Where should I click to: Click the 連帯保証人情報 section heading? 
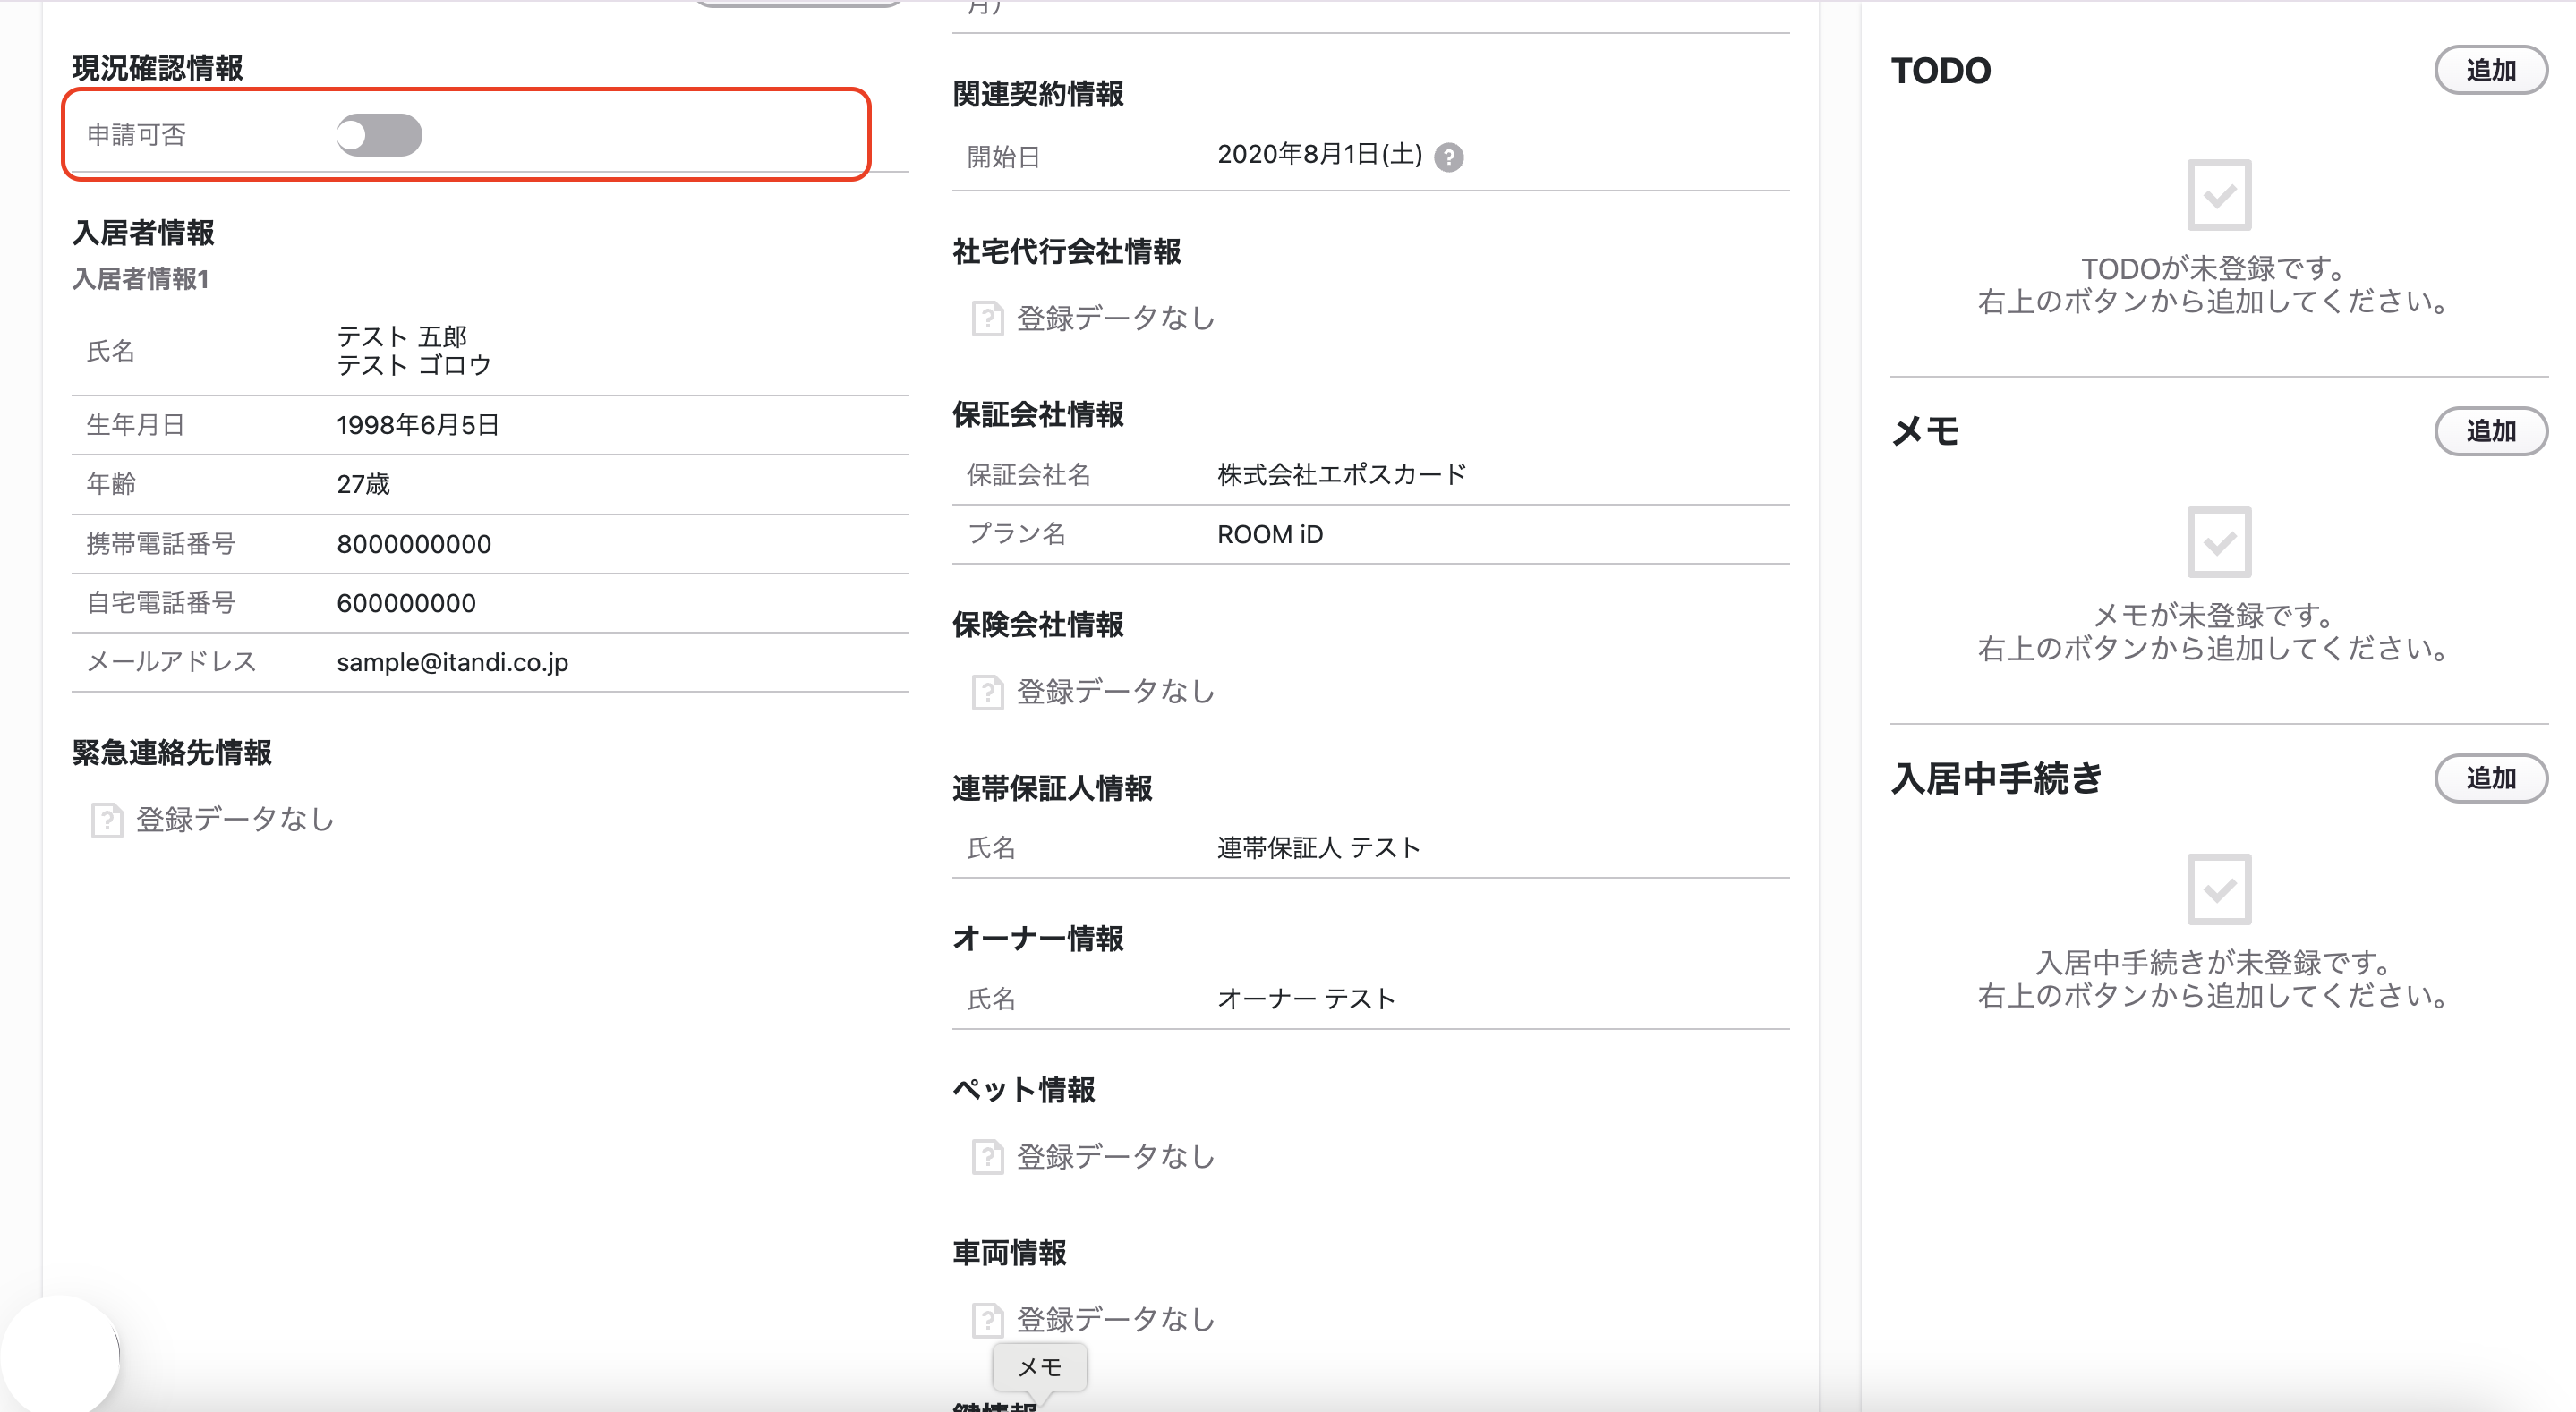1052,788
